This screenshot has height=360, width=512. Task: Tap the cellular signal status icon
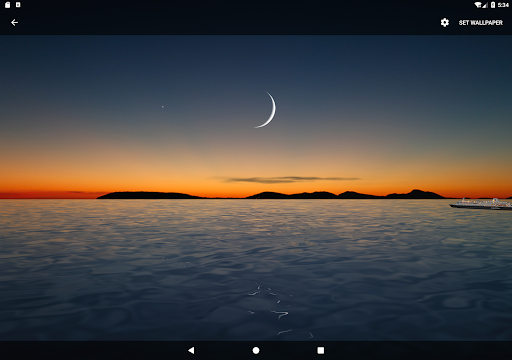(485, 5)
